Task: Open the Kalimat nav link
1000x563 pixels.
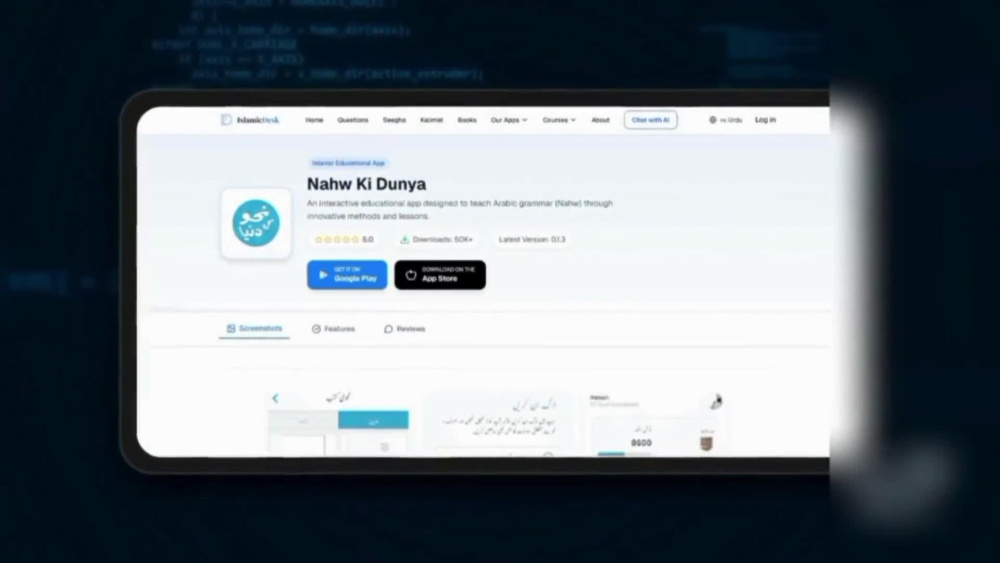Action: click(x=431, y=120)
